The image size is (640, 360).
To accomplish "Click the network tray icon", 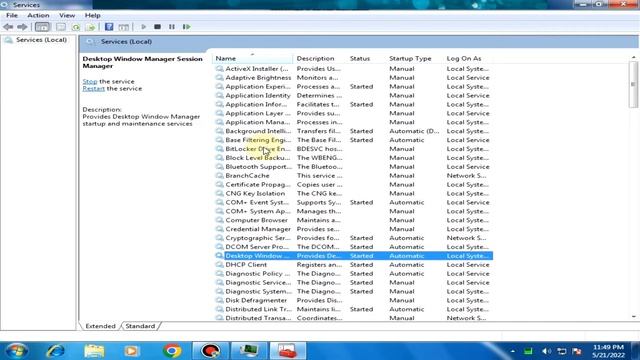I will click(x=562, y=351).
